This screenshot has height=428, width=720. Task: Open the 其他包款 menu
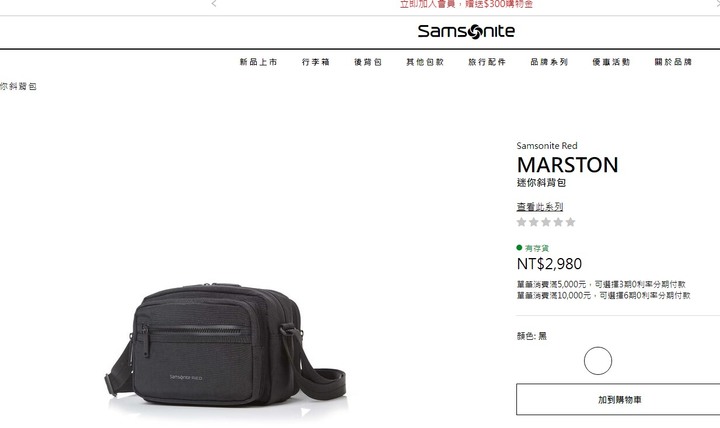pos(425,62)
